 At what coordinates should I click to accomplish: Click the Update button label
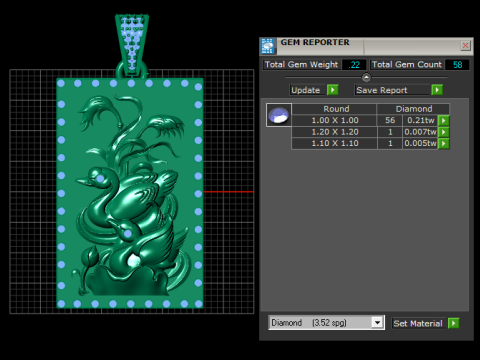306,90
